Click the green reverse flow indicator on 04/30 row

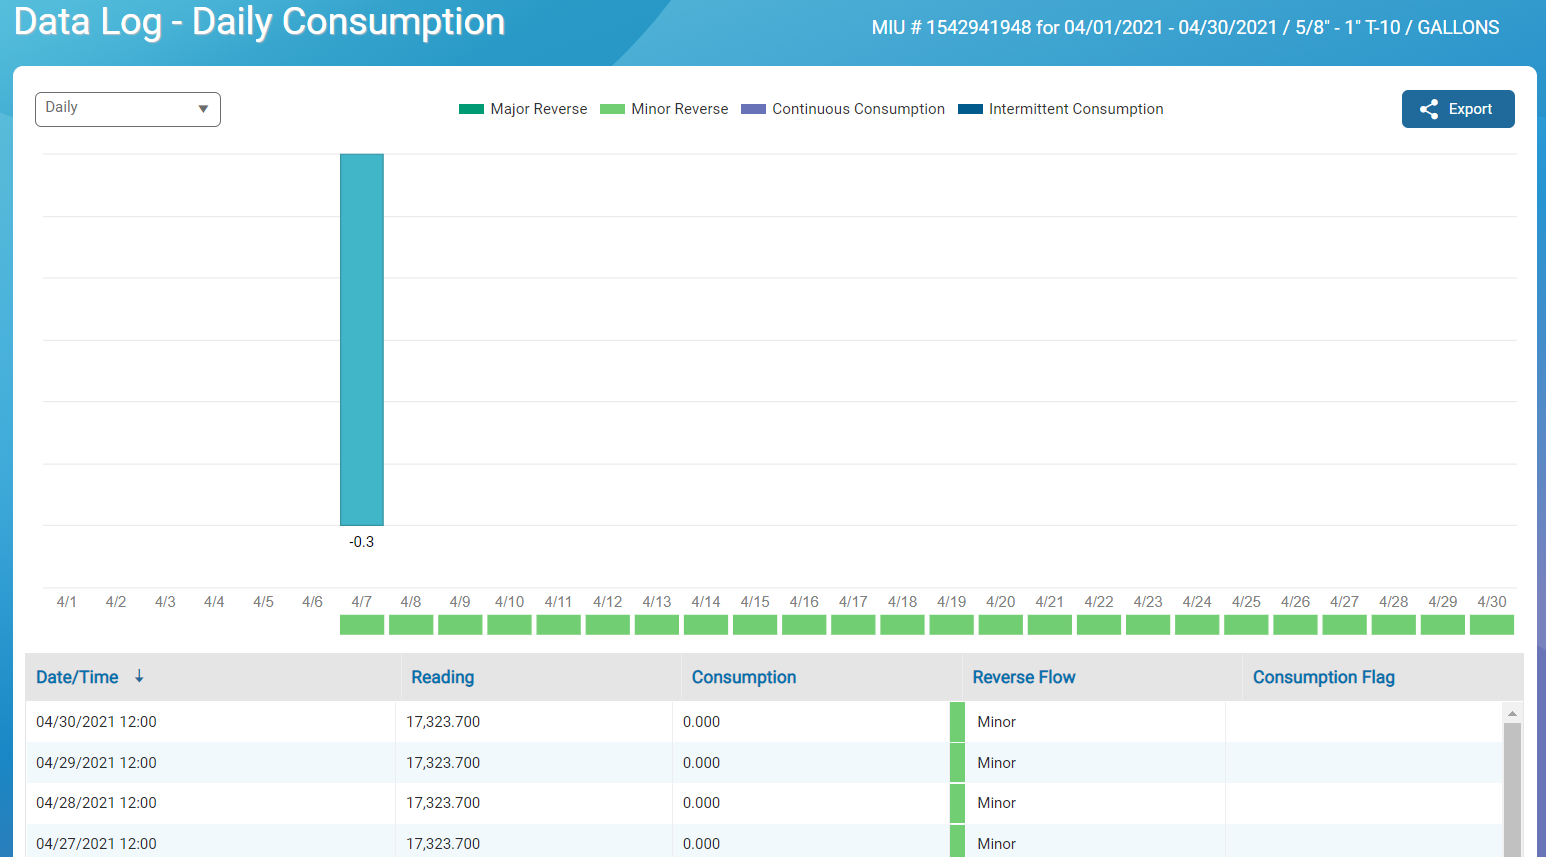(x=957, y=721)
